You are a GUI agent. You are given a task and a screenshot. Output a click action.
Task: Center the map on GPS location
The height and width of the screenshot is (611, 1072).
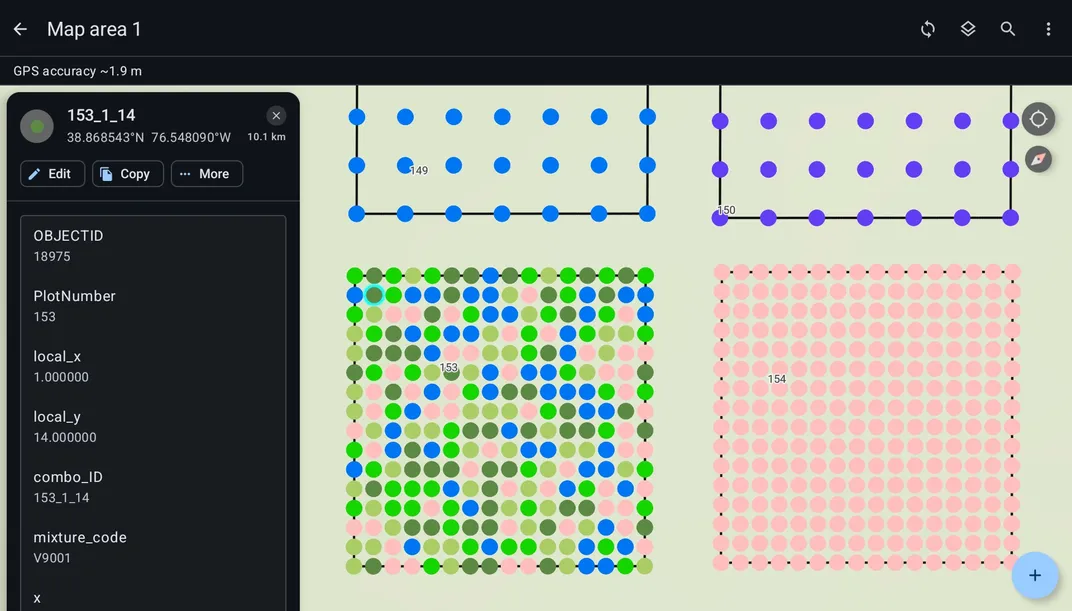[1038, 118]
